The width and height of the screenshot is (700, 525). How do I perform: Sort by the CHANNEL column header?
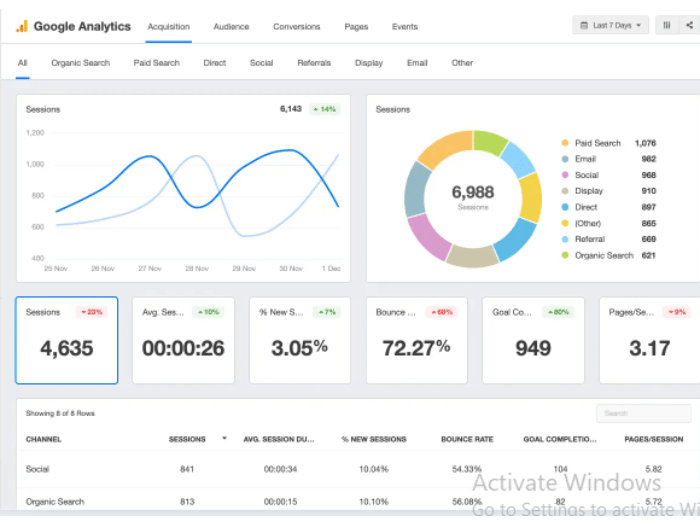click(x=43, y=439)
